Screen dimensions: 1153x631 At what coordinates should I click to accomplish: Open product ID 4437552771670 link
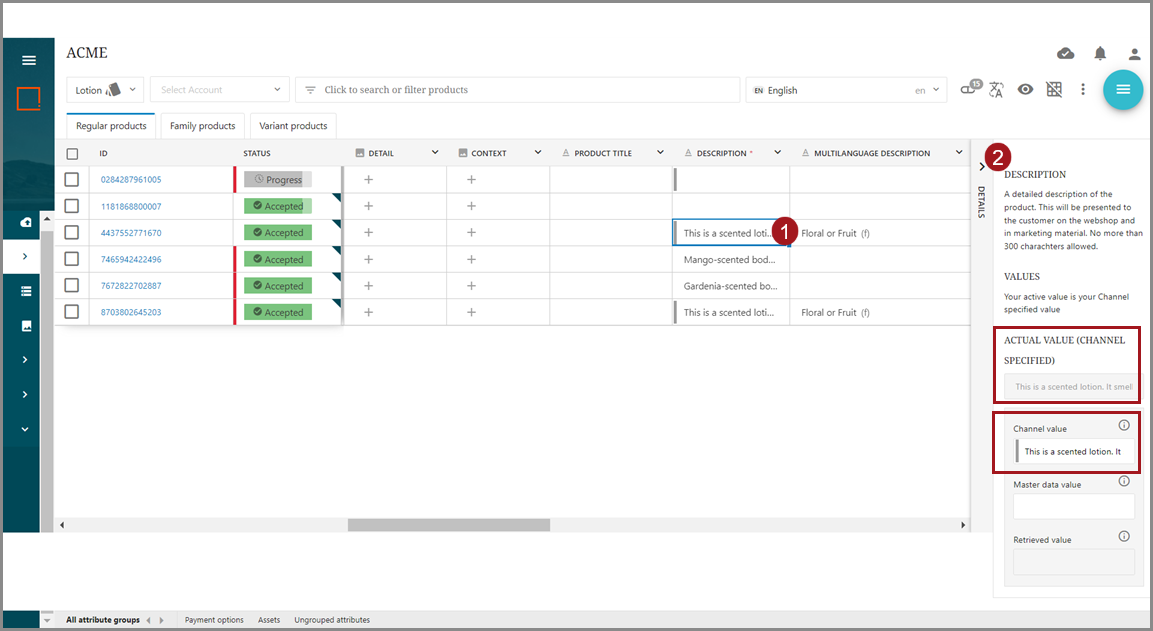(x=131, y=233)
